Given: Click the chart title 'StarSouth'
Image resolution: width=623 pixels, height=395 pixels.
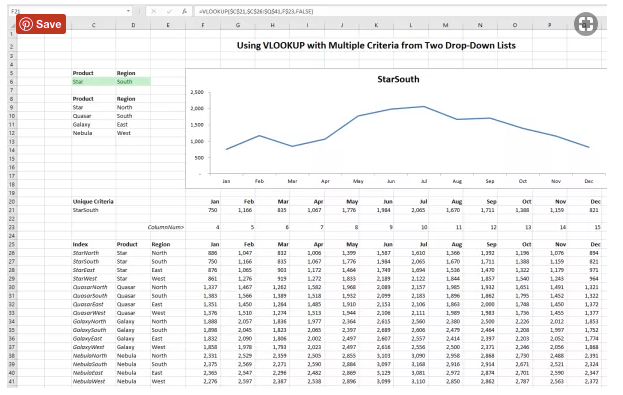Looking at the screenshot, I should pyautogui.click(x=398, y=79).
